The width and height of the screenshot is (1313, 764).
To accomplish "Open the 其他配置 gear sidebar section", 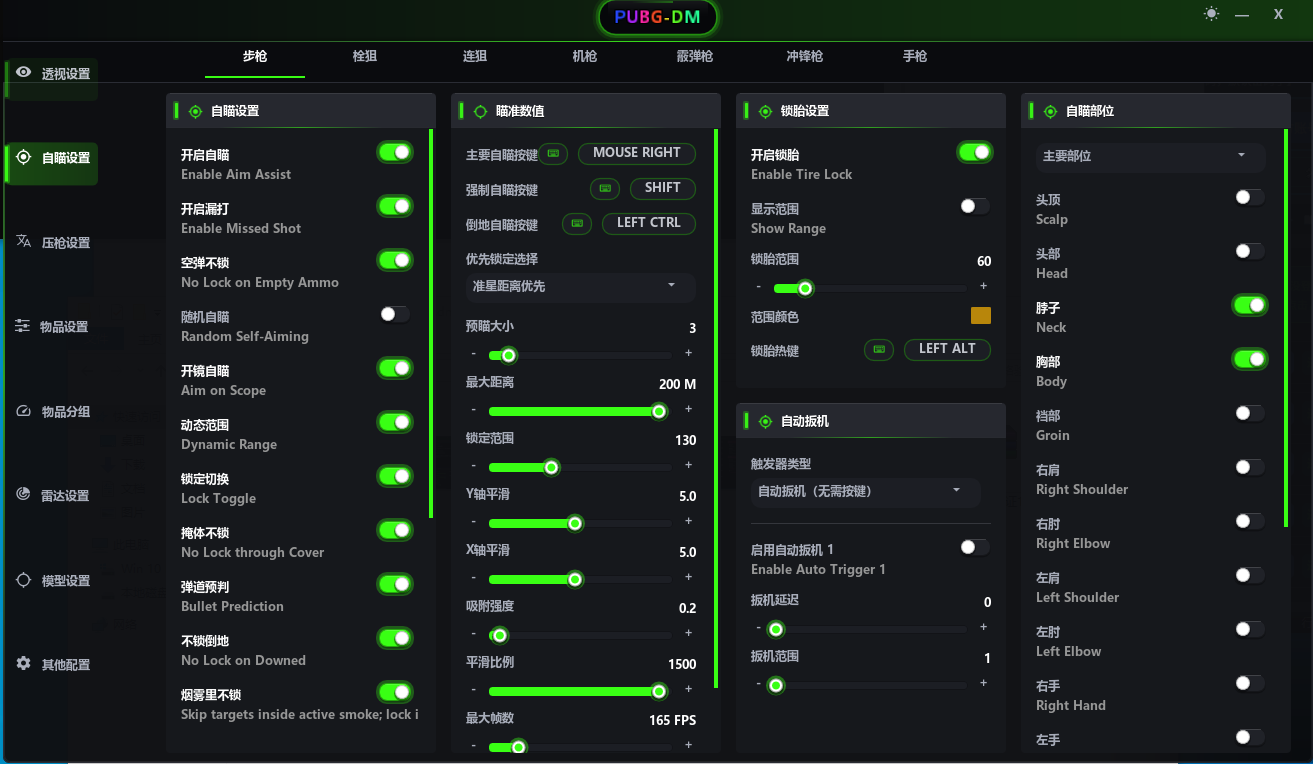I will [x=52, y=664].
